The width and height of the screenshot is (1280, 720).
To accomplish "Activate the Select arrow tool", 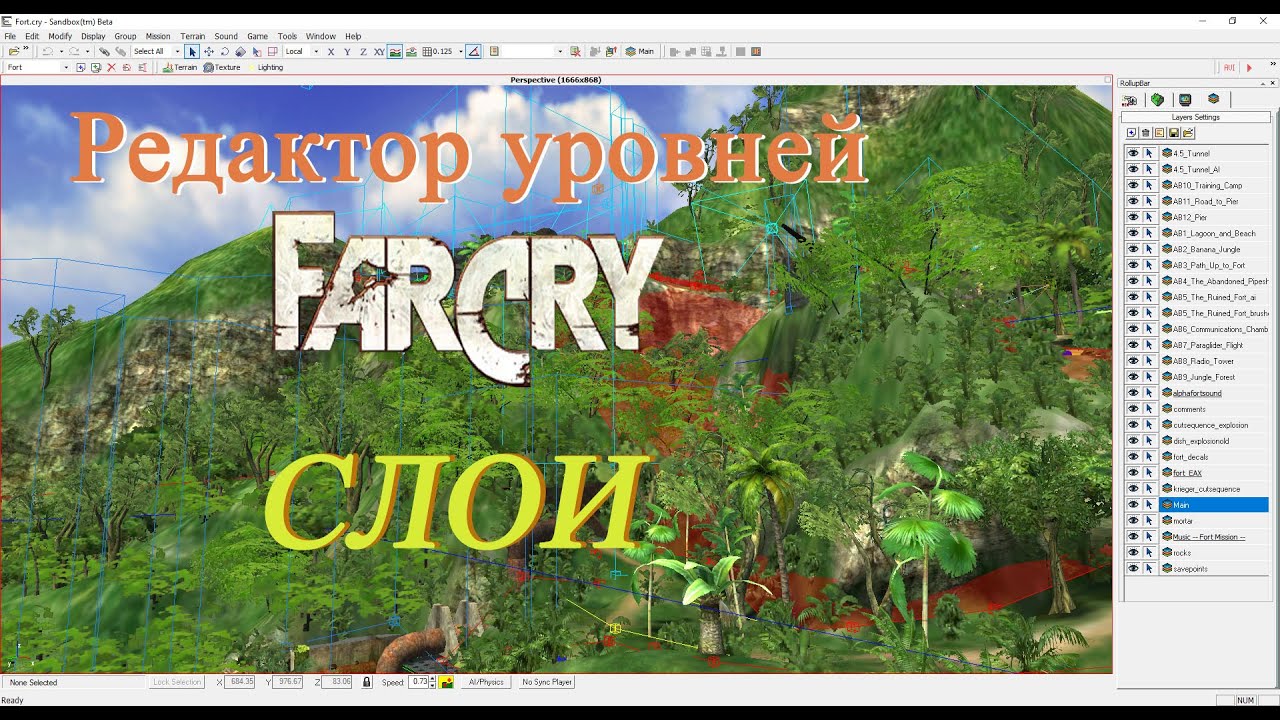I will (x=193, y=51).
